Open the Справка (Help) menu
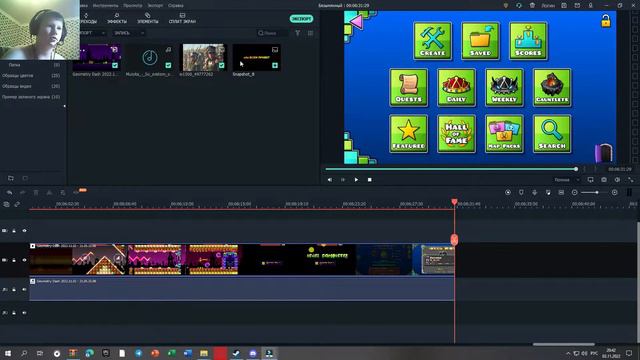 coord(176,6)
